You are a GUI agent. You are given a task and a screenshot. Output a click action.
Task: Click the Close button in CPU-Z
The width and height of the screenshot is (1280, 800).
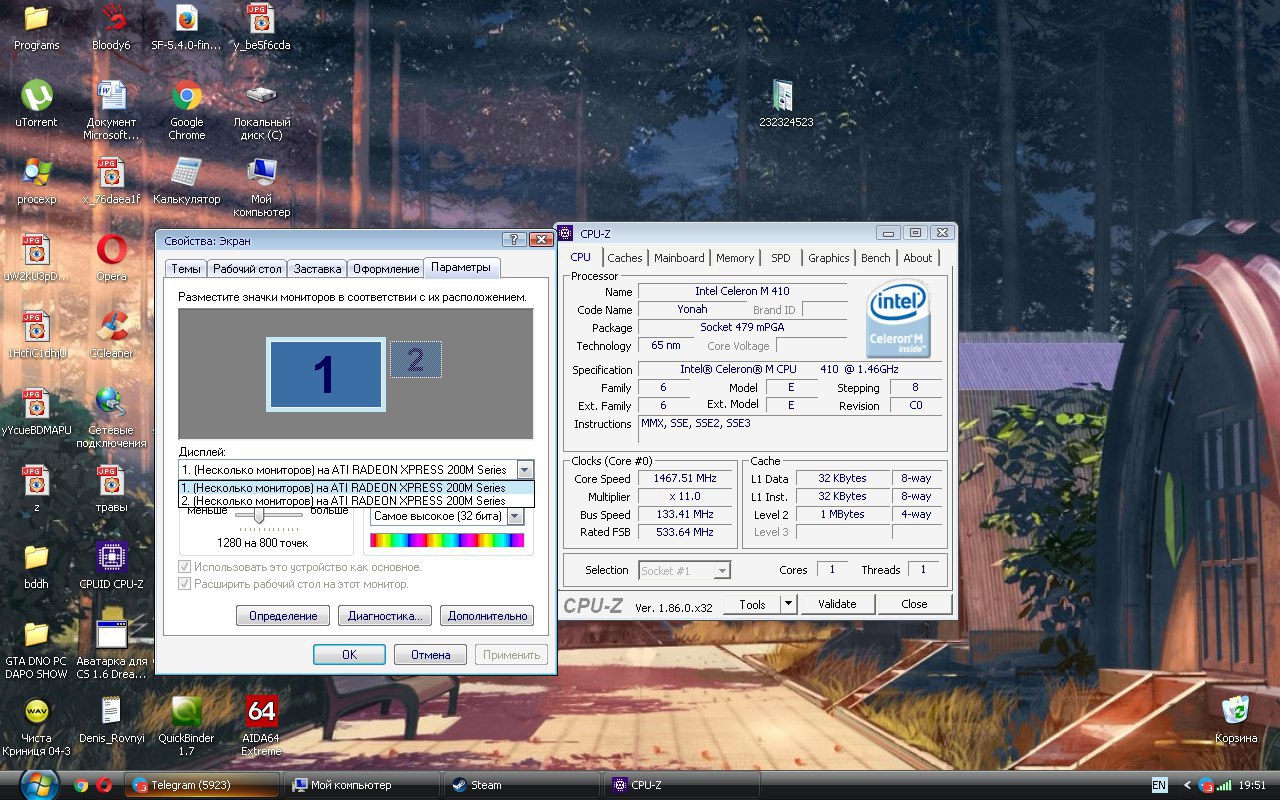pyautogui.click(x=914, y=604)
